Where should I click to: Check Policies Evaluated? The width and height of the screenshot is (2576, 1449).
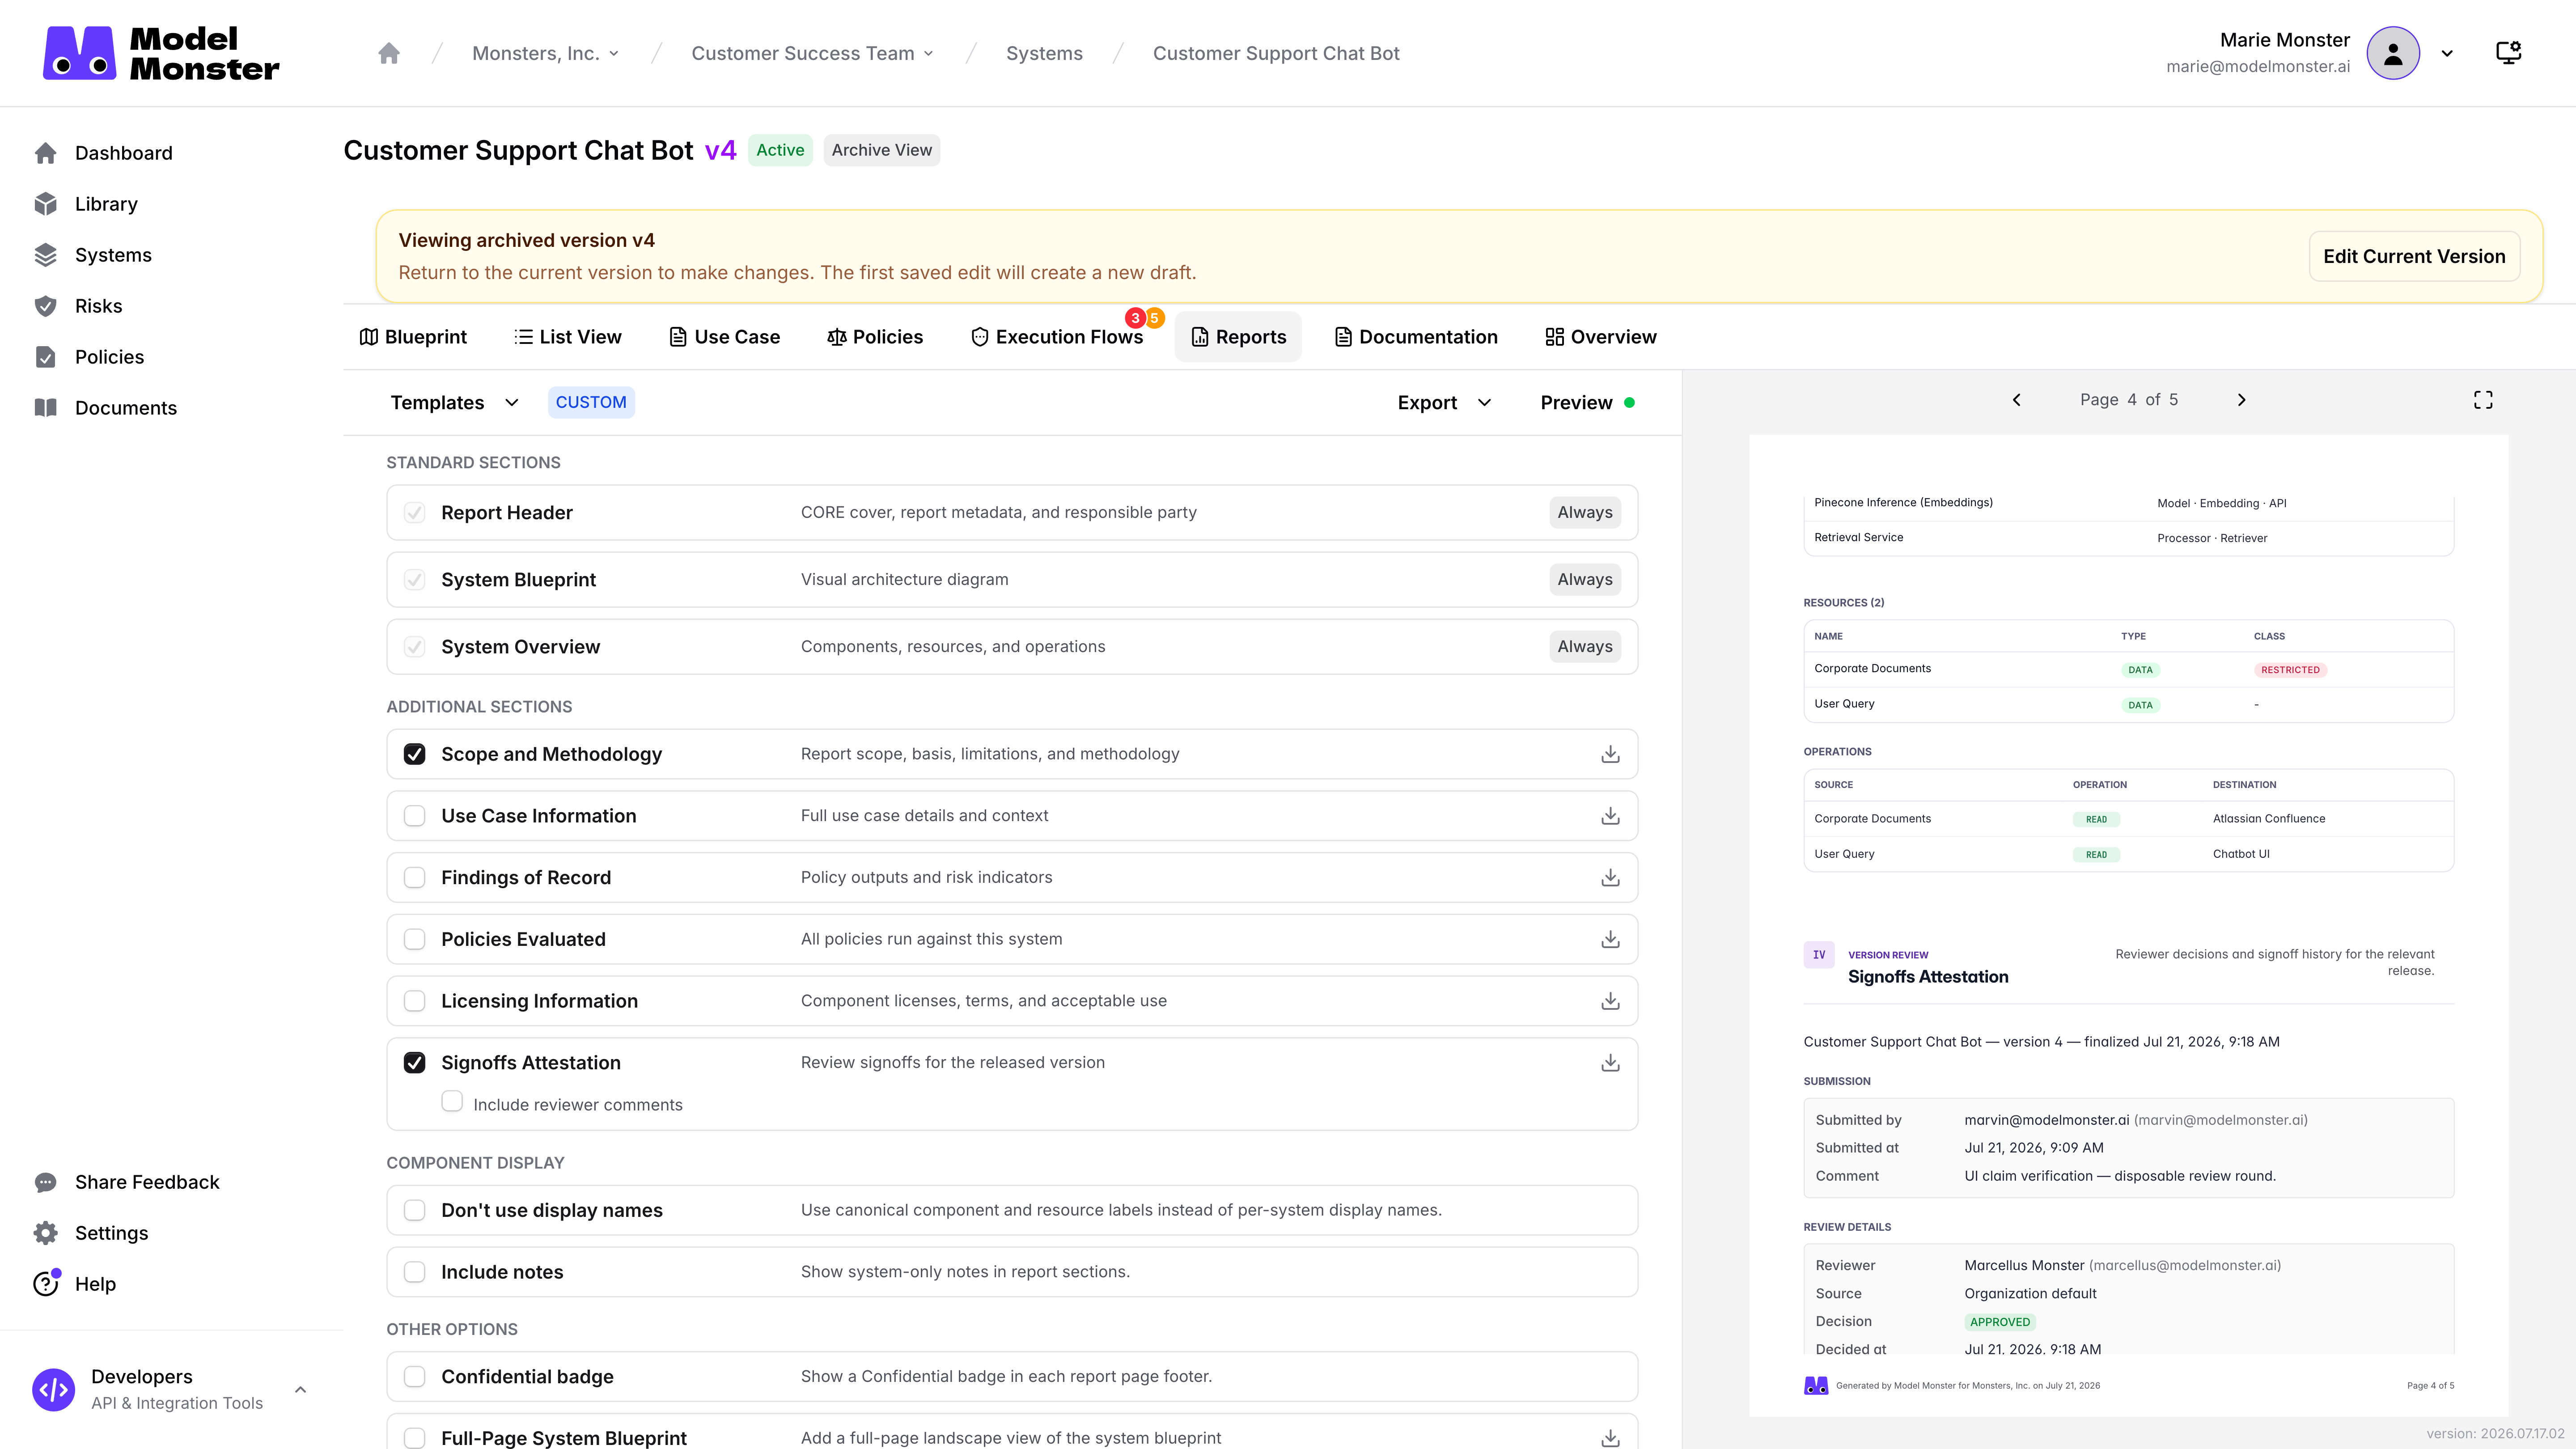[414, 939]
